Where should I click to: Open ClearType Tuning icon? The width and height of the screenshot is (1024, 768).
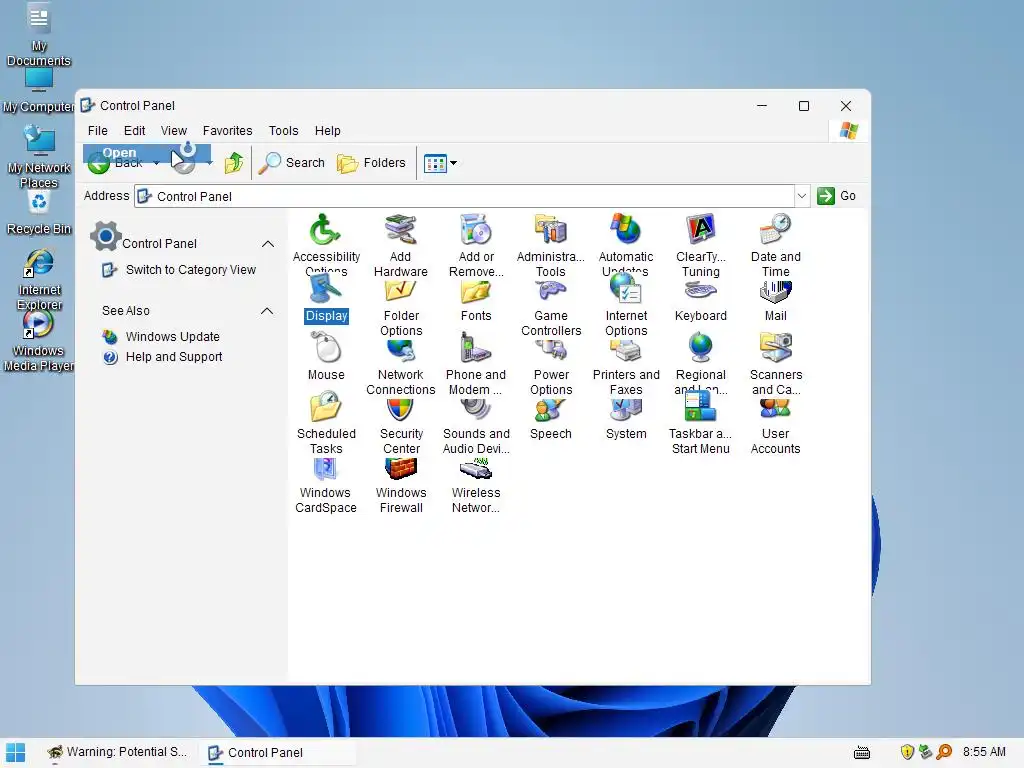point(701,230)
